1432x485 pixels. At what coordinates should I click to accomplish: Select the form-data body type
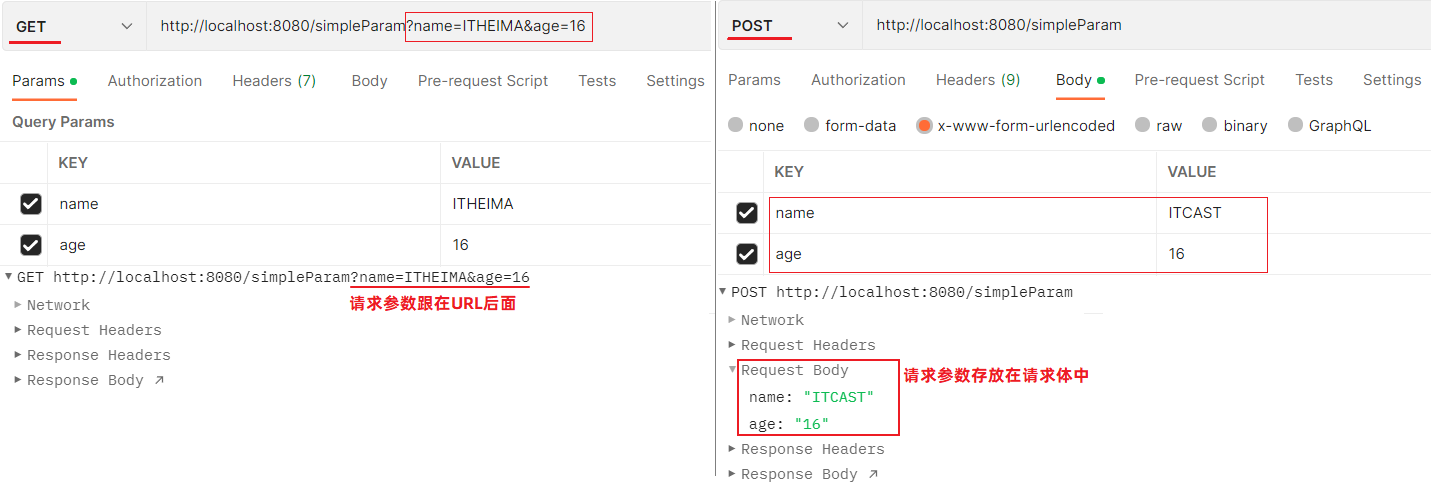[x=812, y=126]
